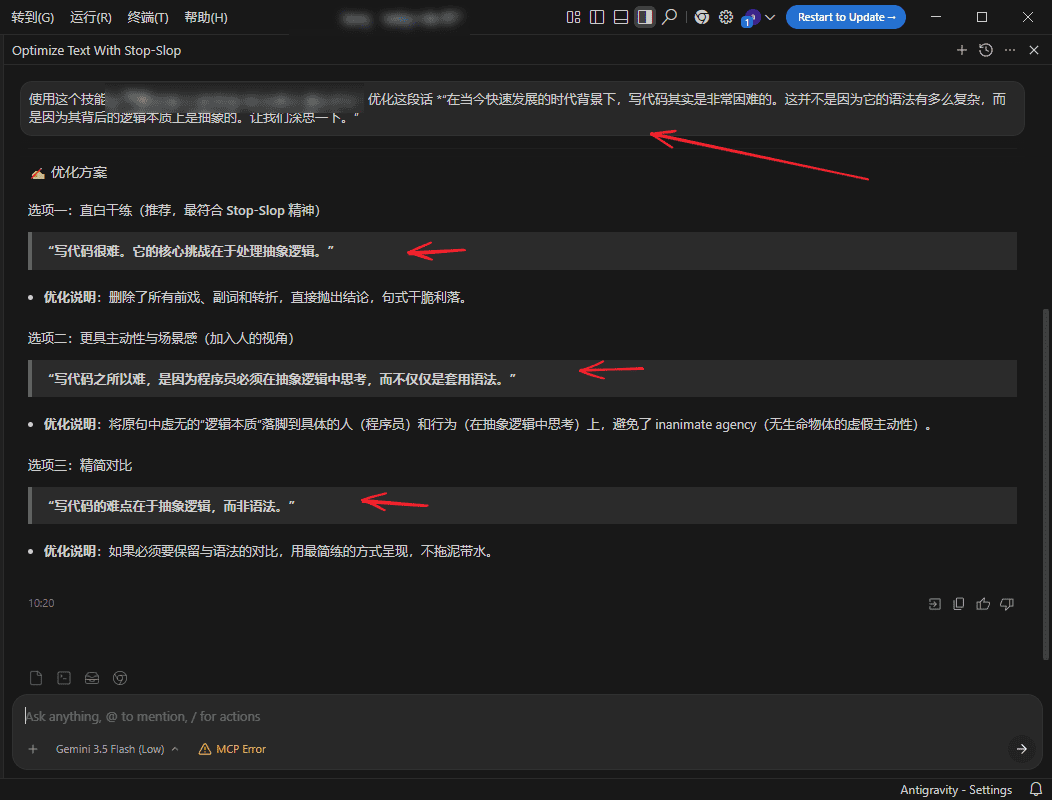Open the 运行(R) menu
The width and height of the screenshot is (1052, 800).
click(x=91, y=17)
